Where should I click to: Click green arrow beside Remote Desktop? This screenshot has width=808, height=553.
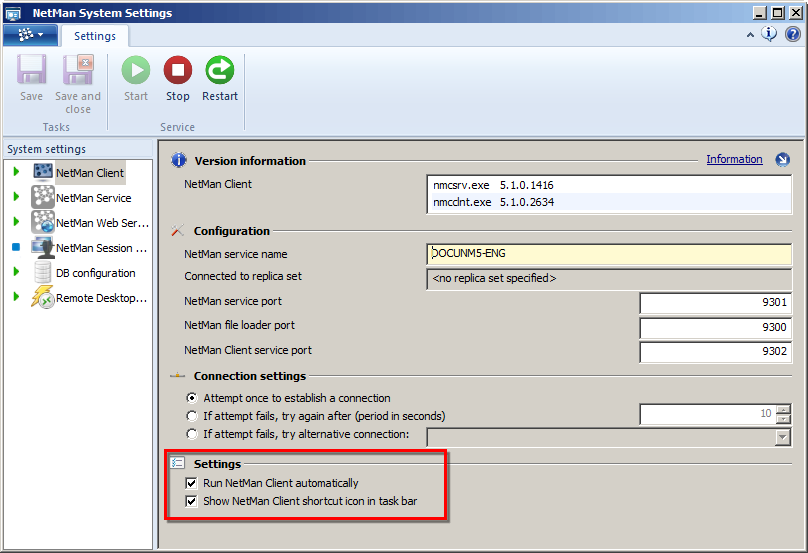(16, 297)
